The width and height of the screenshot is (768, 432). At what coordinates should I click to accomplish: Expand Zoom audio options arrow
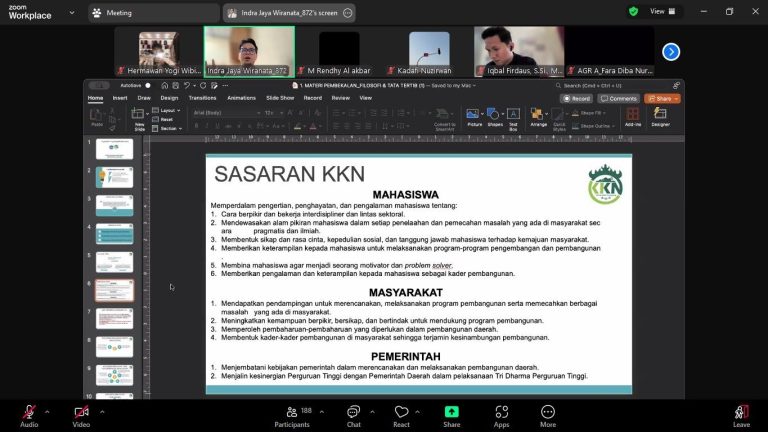(x=47, y=412)
